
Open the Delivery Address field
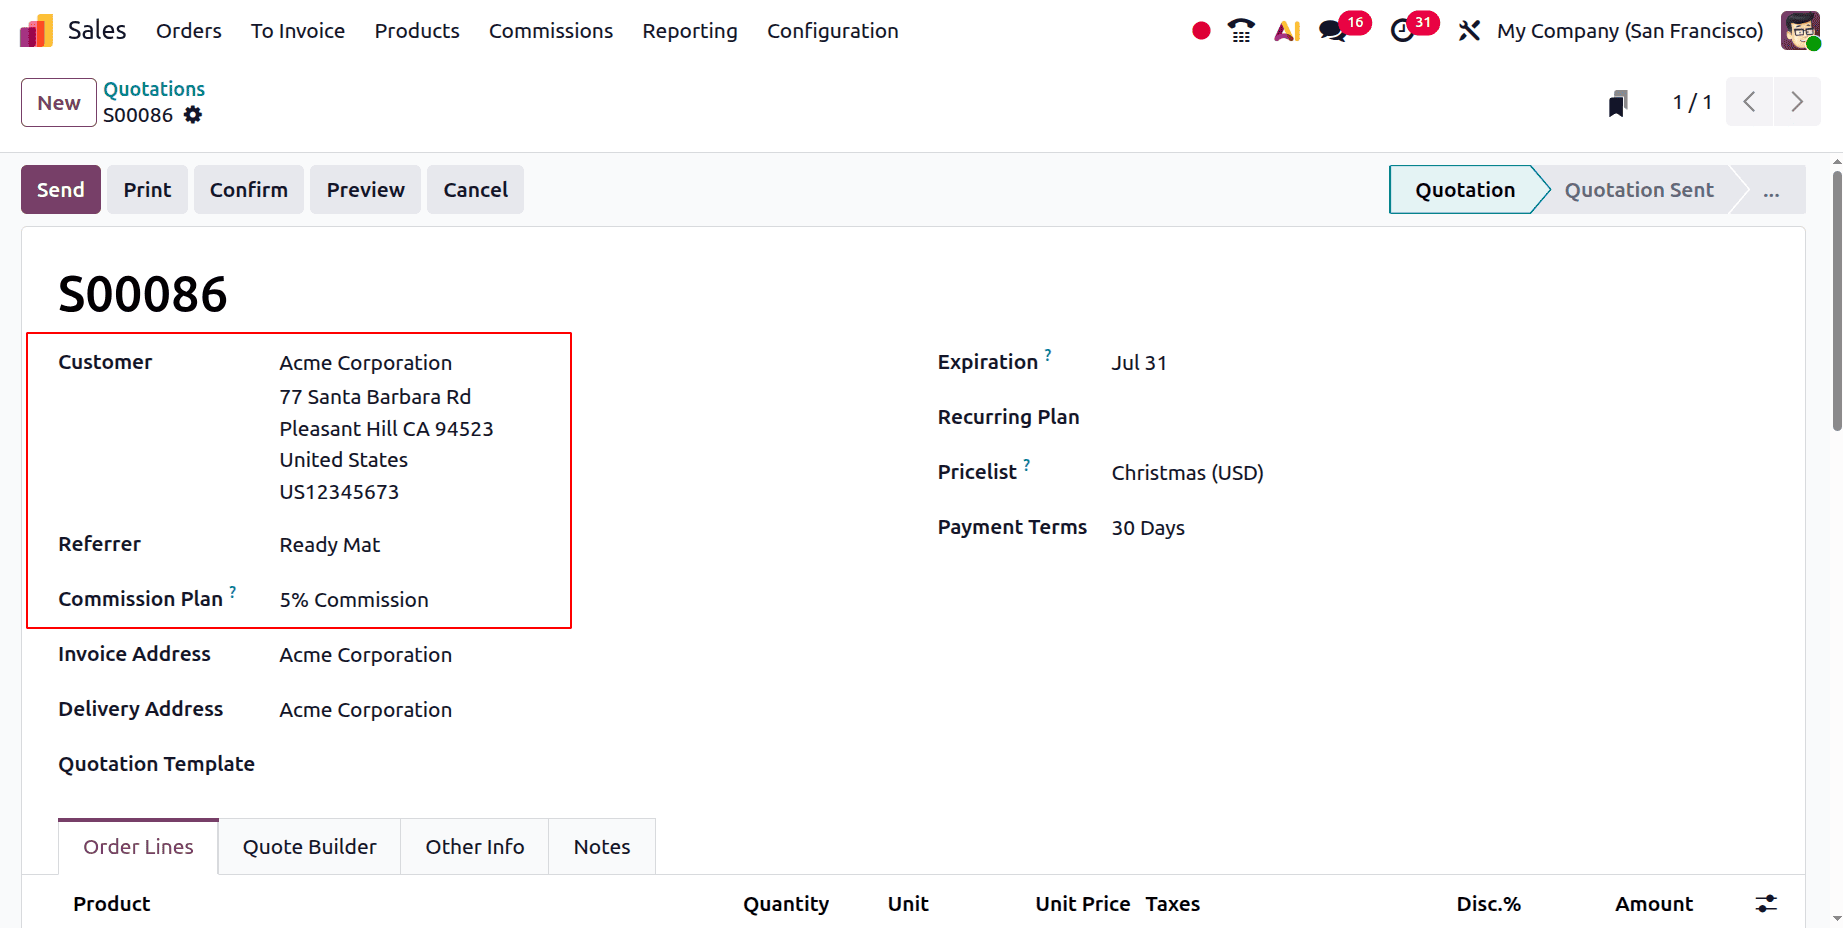(366, 710)
